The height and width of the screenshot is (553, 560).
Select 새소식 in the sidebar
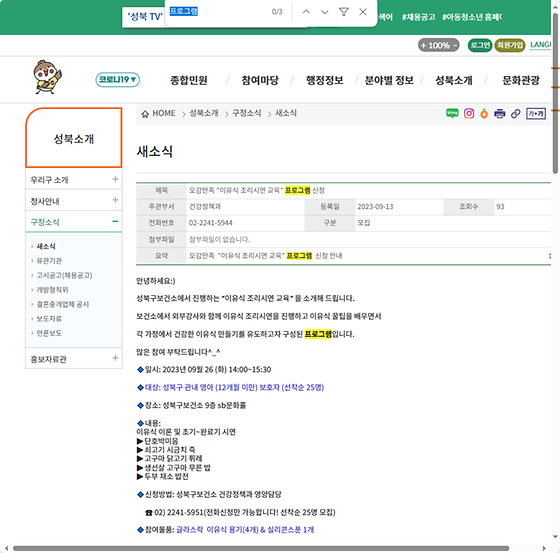coord(46,246)
